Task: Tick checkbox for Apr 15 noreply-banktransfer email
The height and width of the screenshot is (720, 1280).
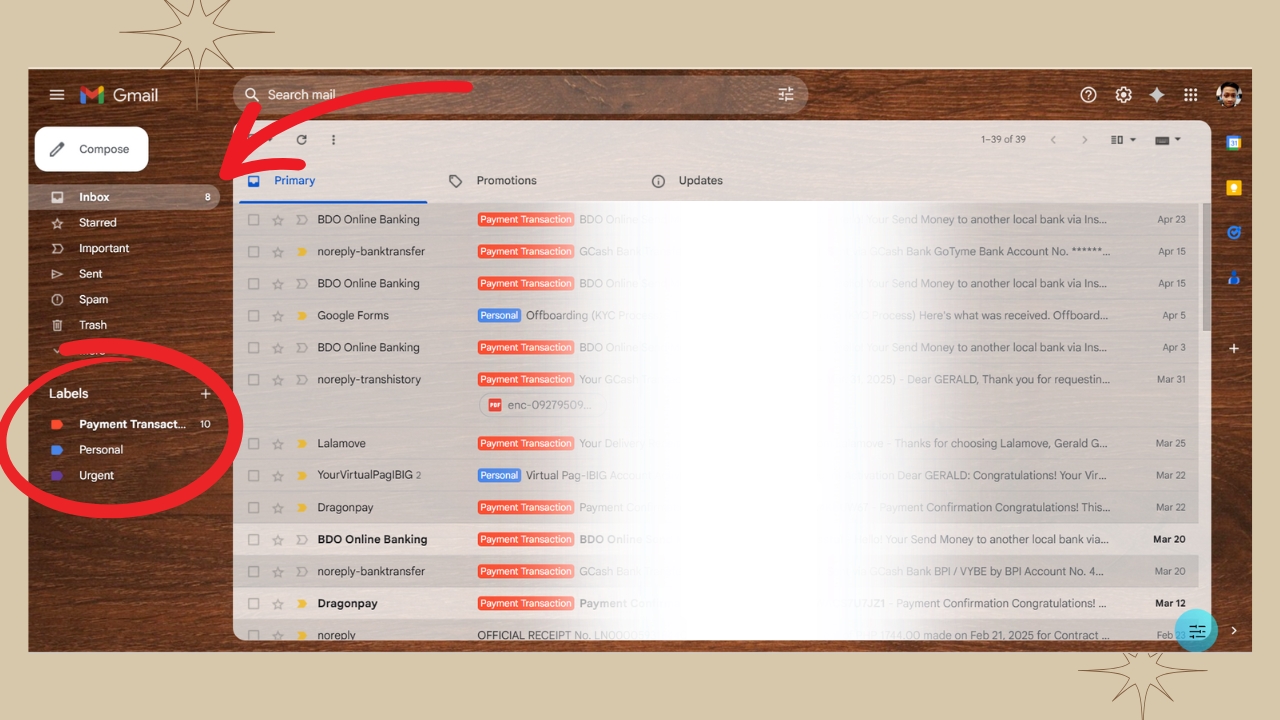Action: click(x=253, y=251)
